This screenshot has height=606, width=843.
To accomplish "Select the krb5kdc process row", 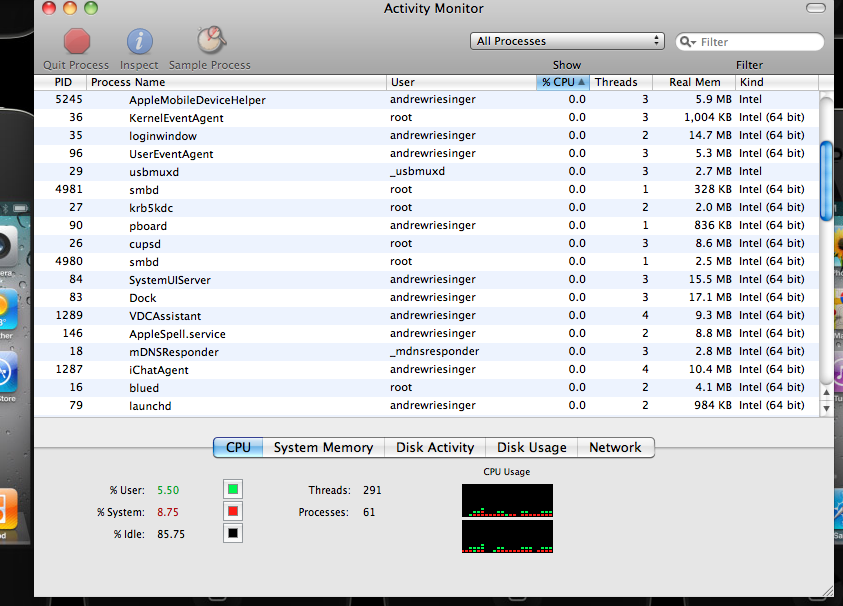I will [426, 208].
